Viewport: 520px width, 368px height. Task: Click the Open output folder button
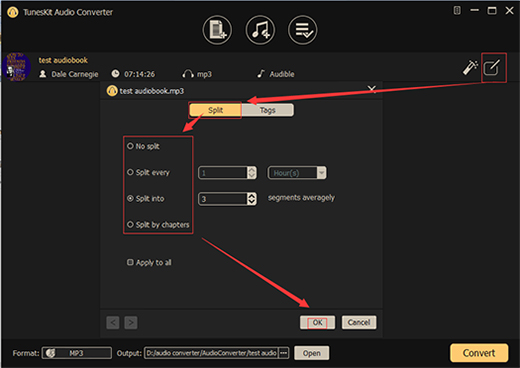312,353
